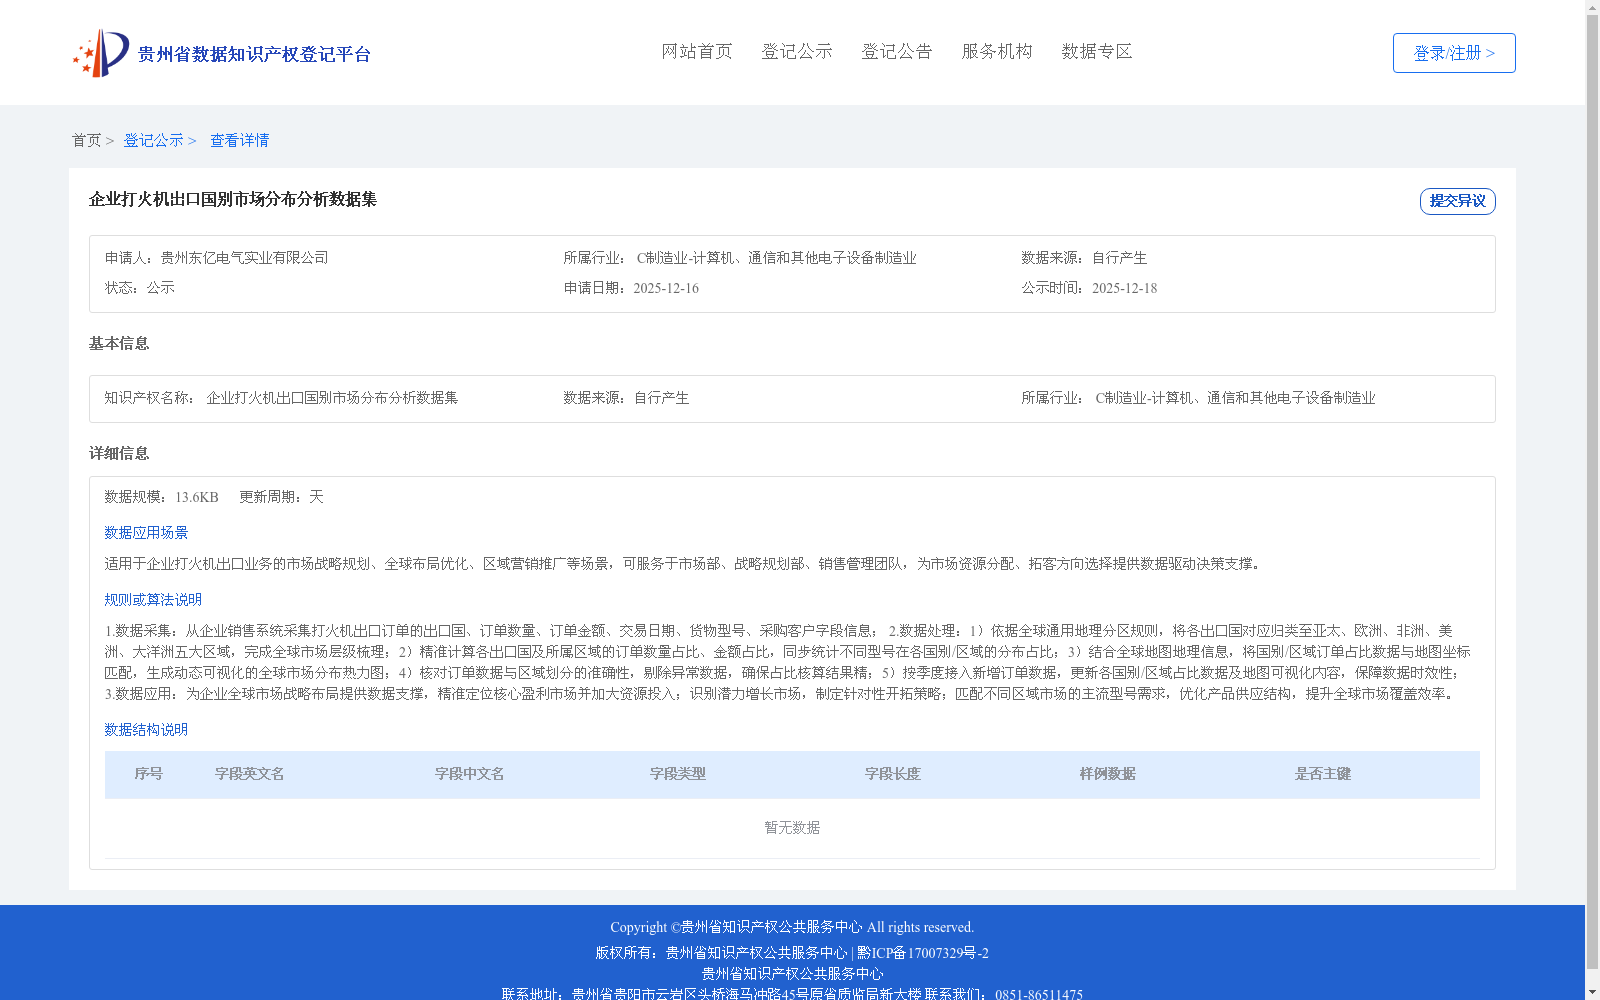Click the 详细信息 section heading
This screenshot has height=1000, width=1600.
pyautogui.click(x=119, y=454)
